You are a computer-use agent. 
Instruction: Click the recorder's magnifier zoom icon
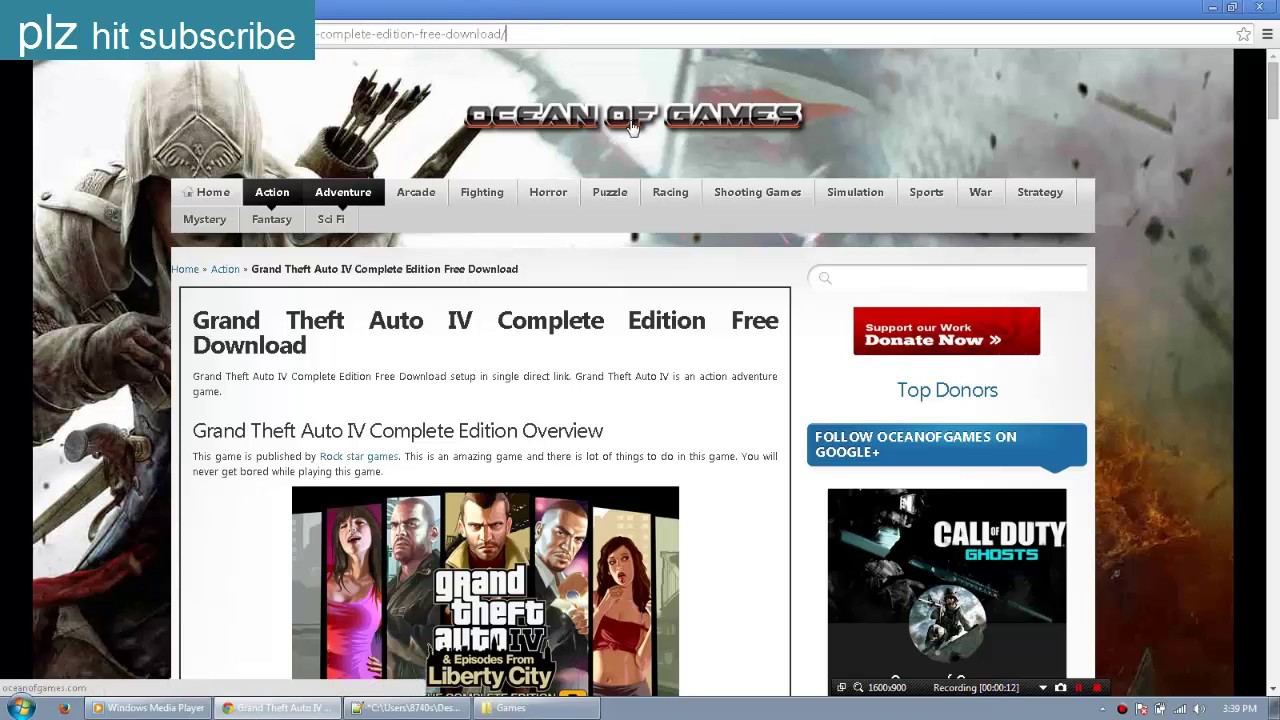858,688
